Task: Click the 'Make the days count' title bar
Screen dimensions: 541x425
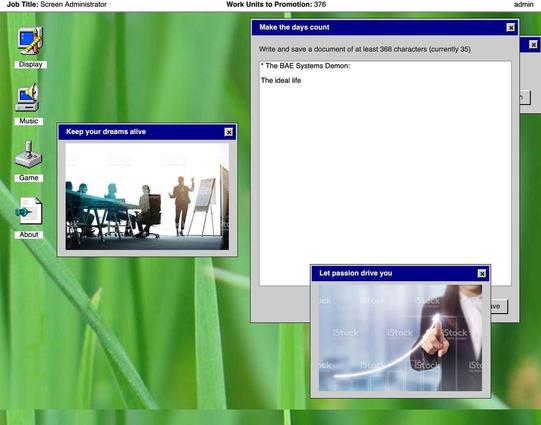Action: 385,28
